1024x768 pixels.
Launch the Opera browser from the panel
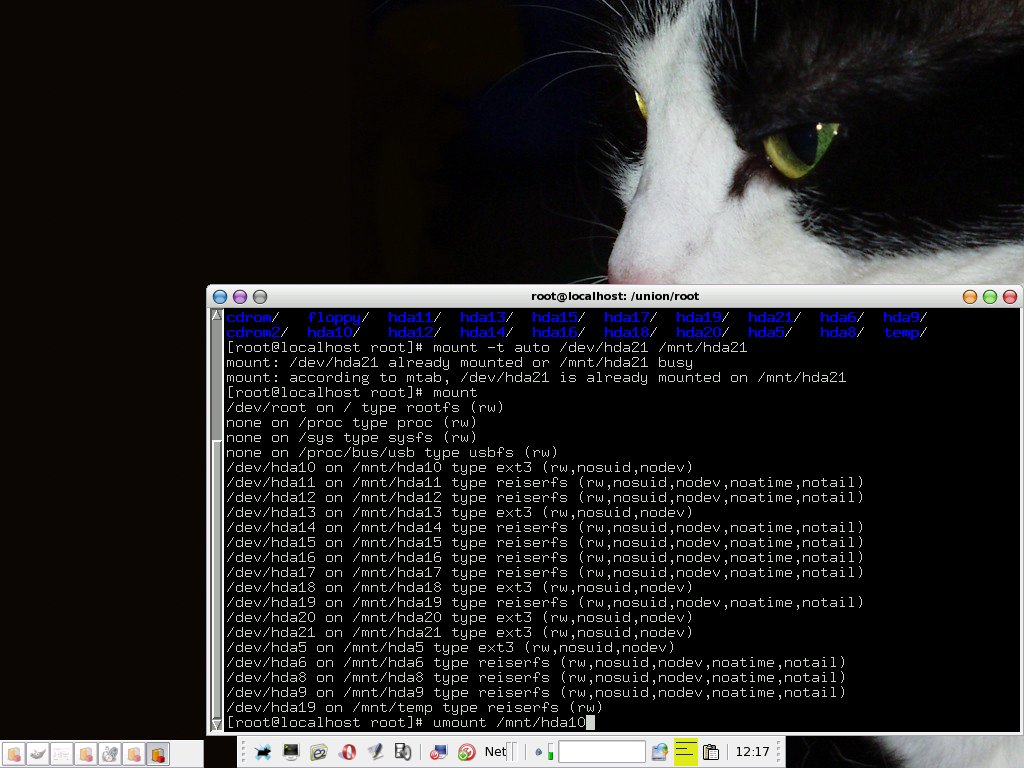[347, 752]
